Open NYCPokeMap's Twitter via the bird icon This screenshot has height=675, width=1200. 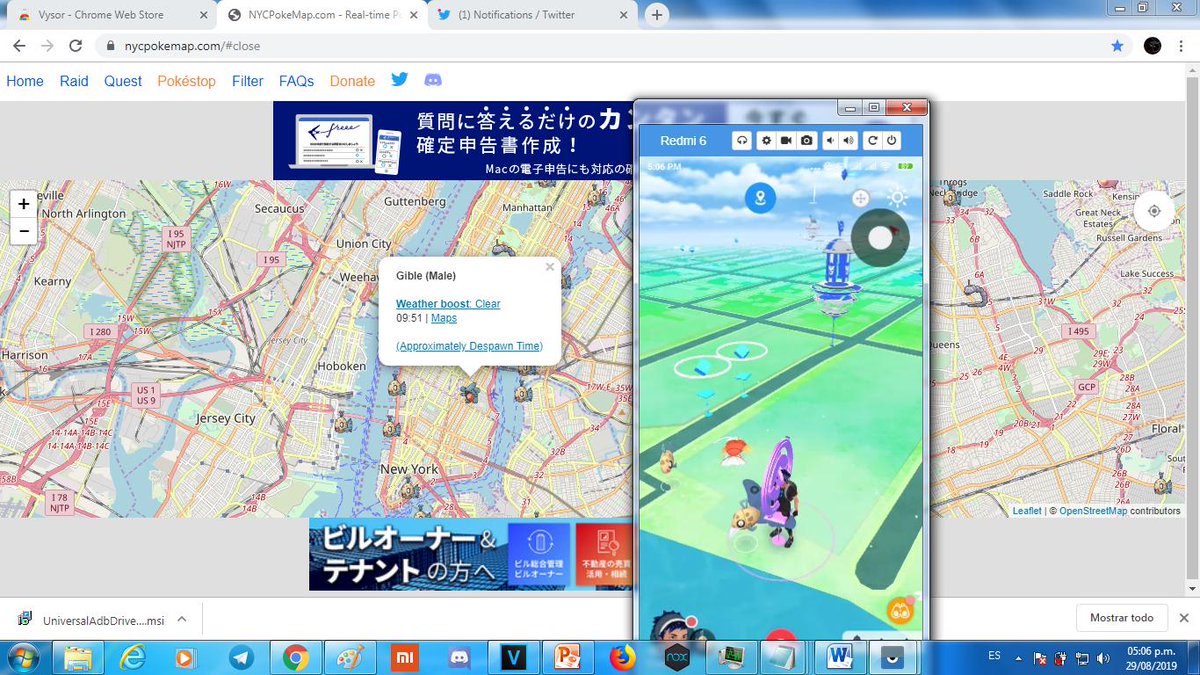399,79
